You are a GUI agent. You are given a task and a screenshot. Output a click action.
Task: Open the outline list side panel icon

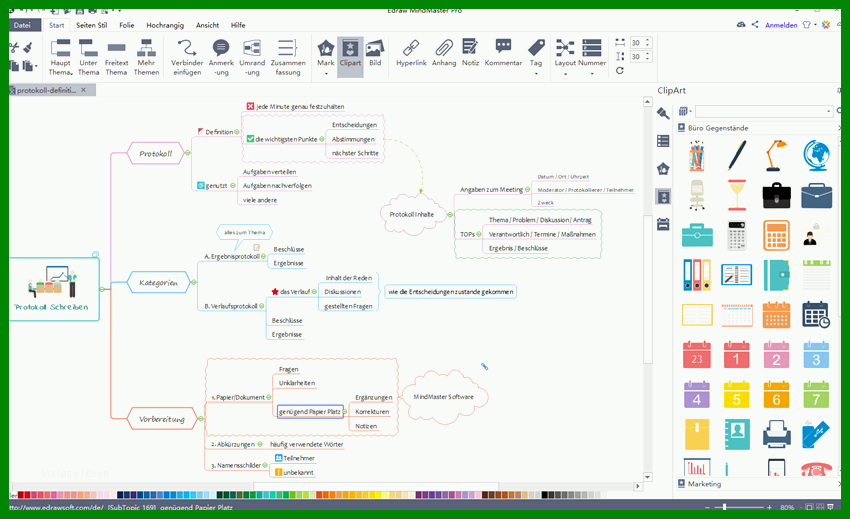tap(663, 142)
